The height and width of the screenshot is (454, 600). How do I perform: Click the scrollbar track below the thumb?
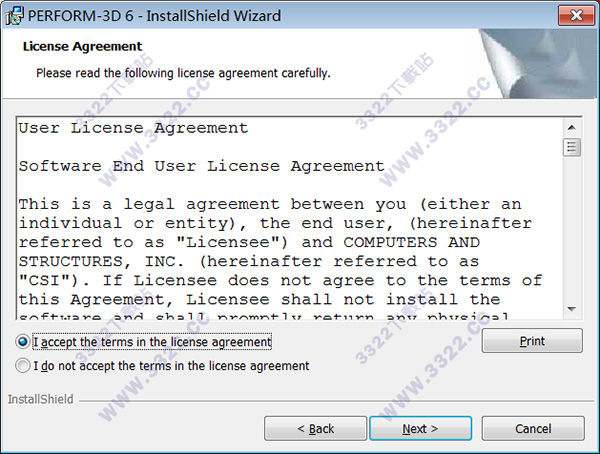(x=572, y=228)
